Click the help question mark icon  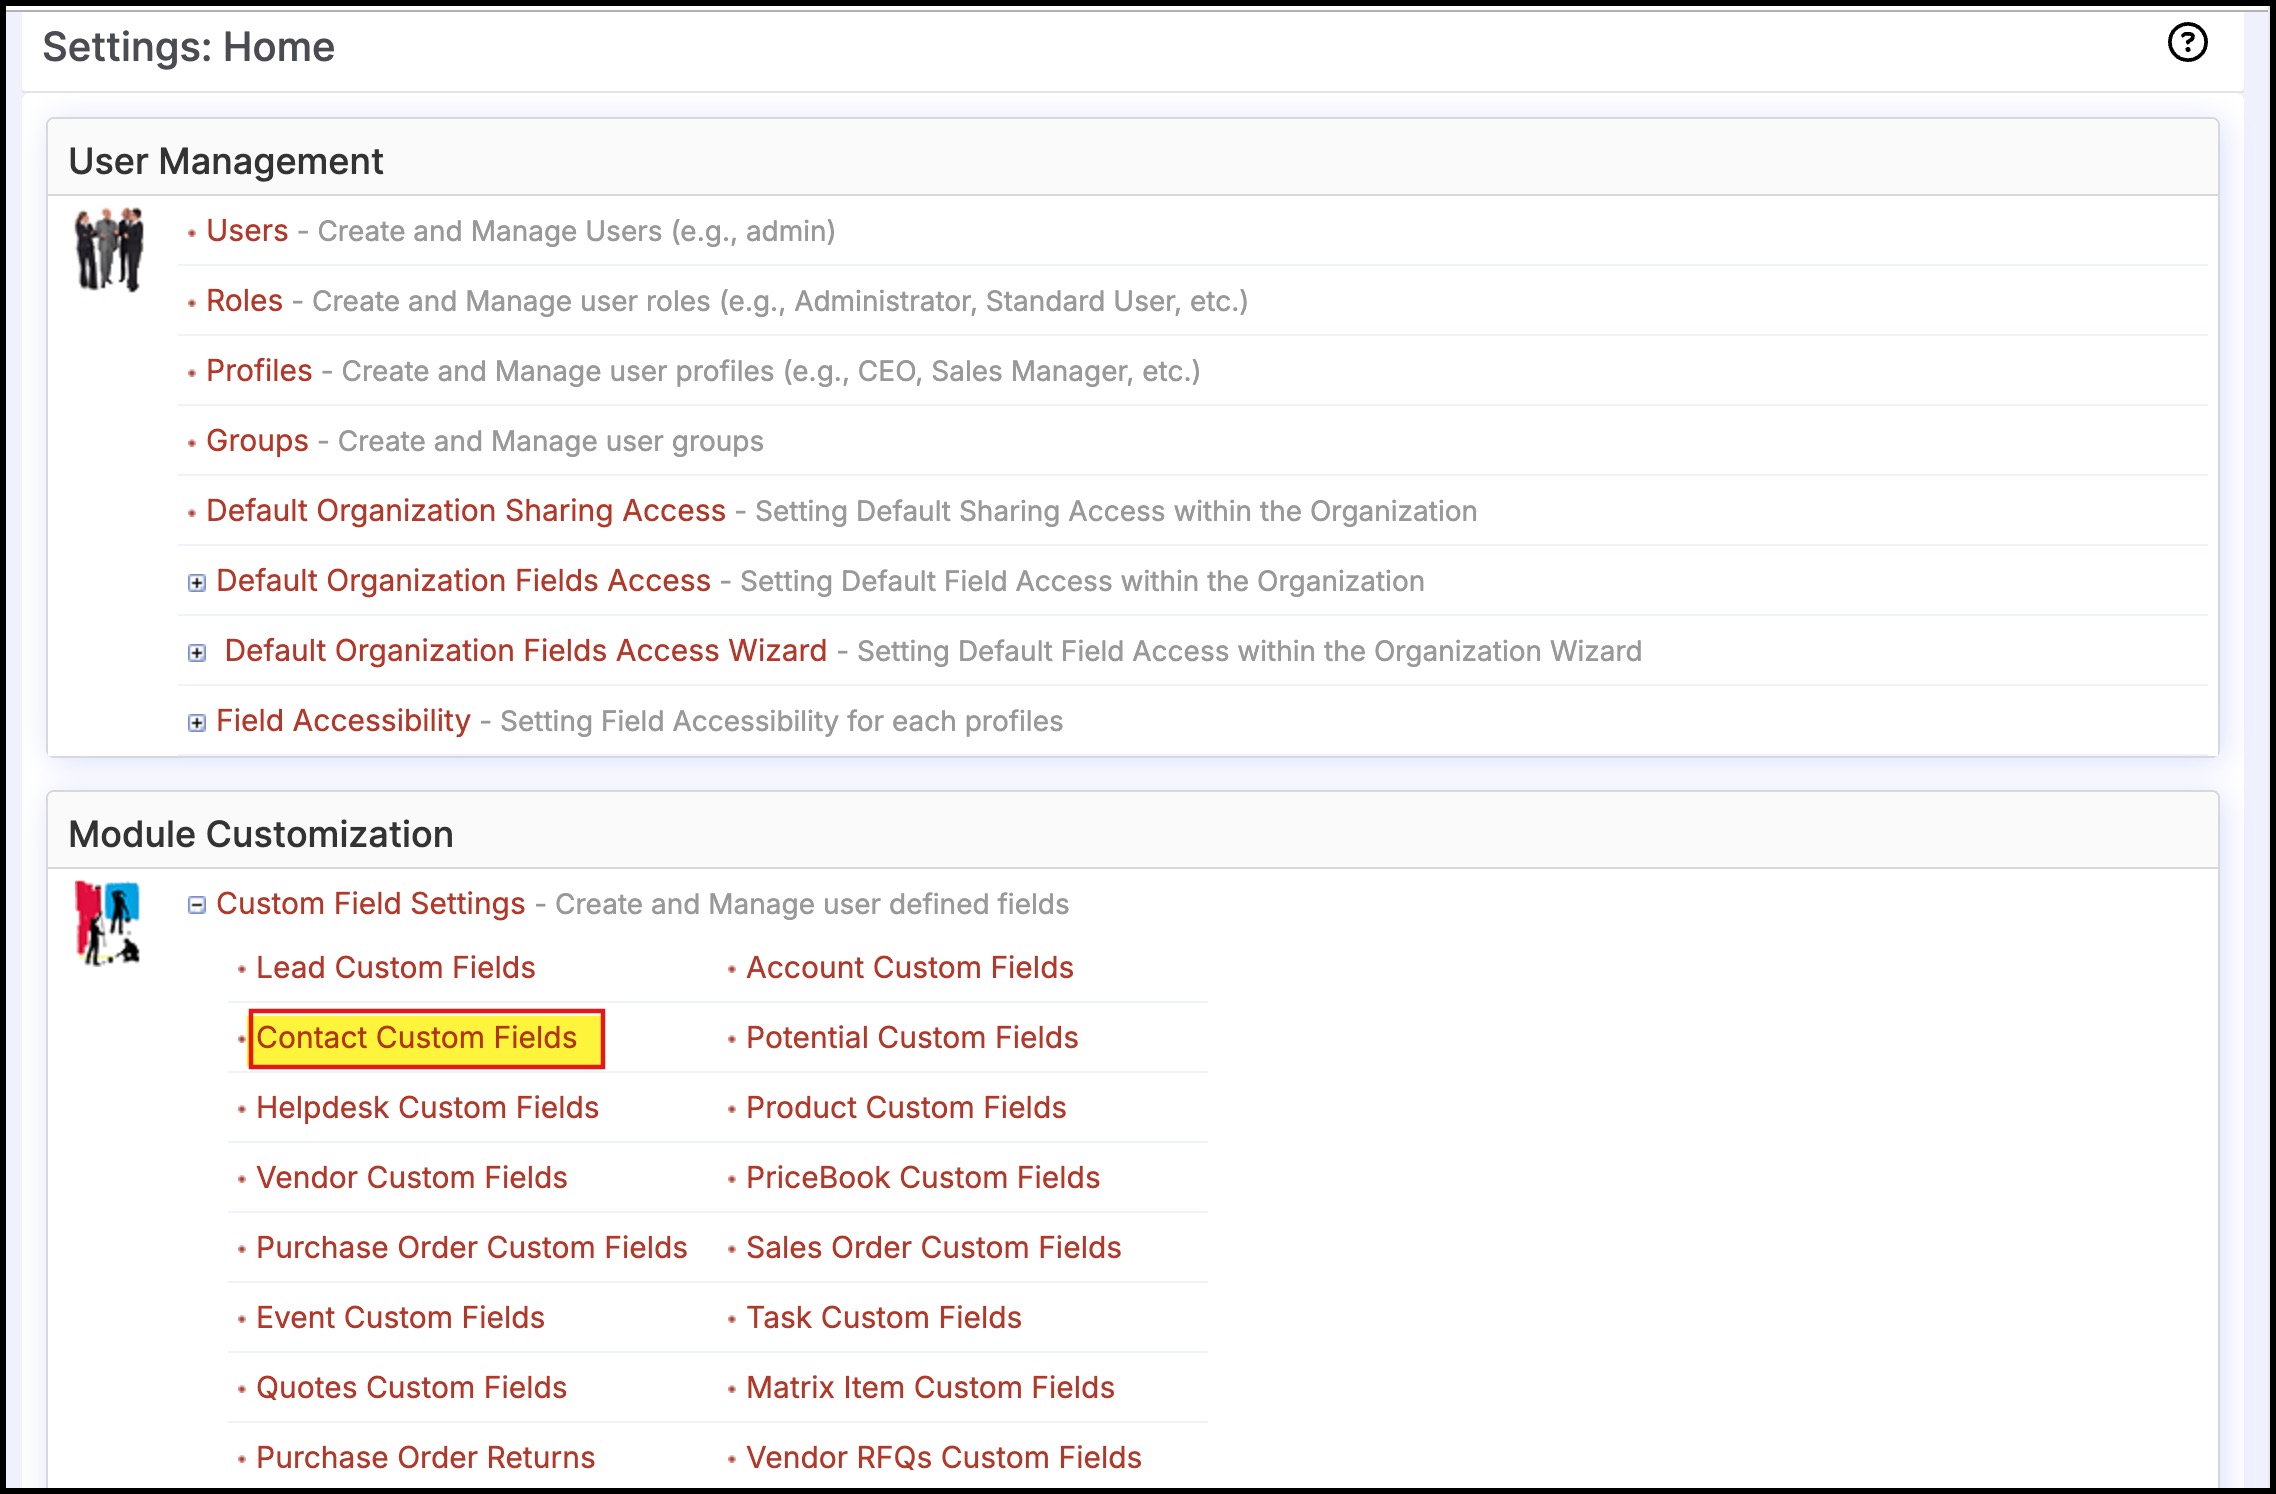click(2187, 43)
